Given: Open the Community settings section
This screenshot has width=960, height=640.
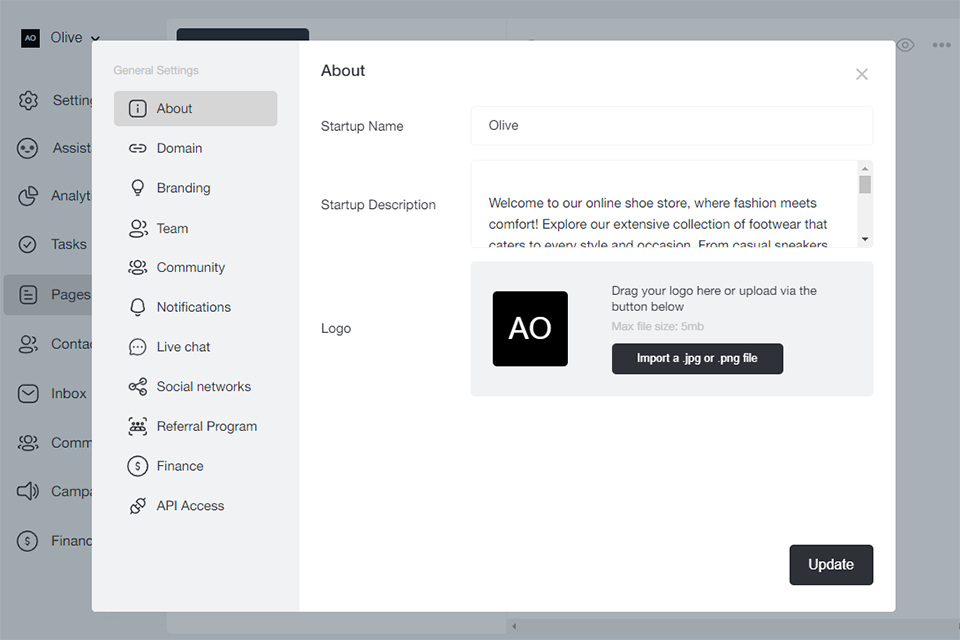Looking at the screenshot, I should (190, 267).
